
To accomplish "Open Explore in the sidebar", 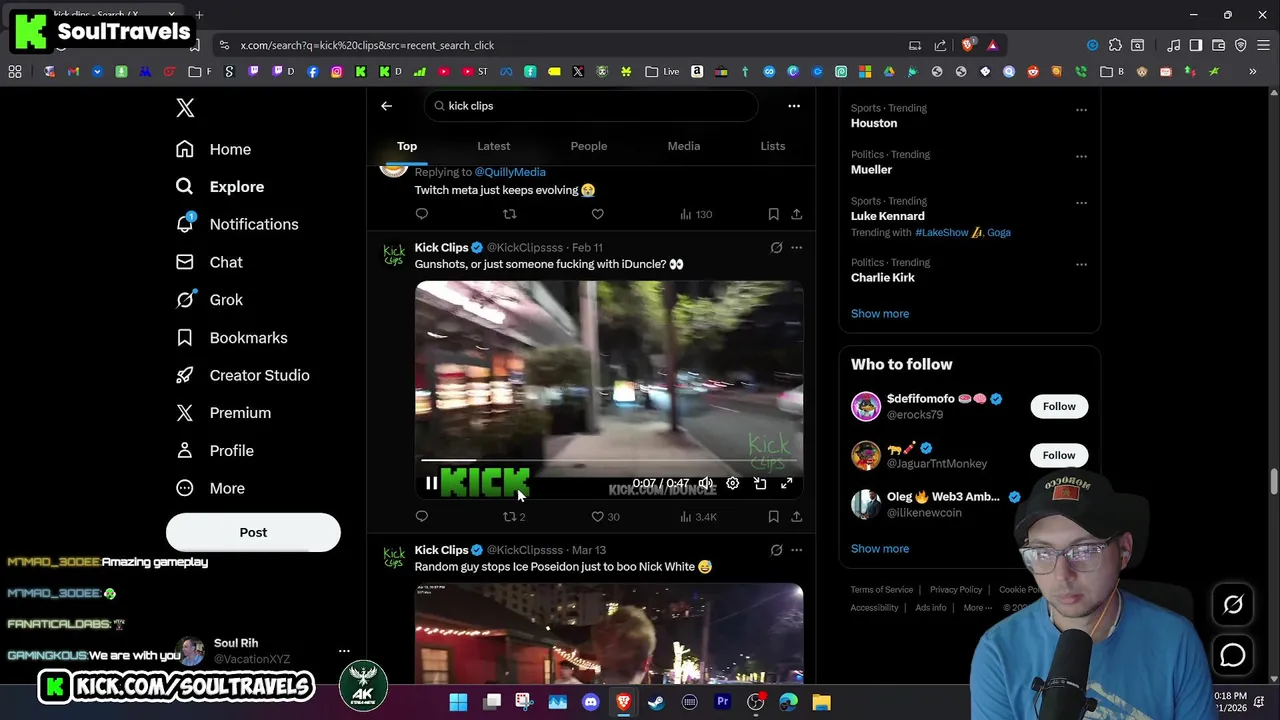I will point(219,187).
